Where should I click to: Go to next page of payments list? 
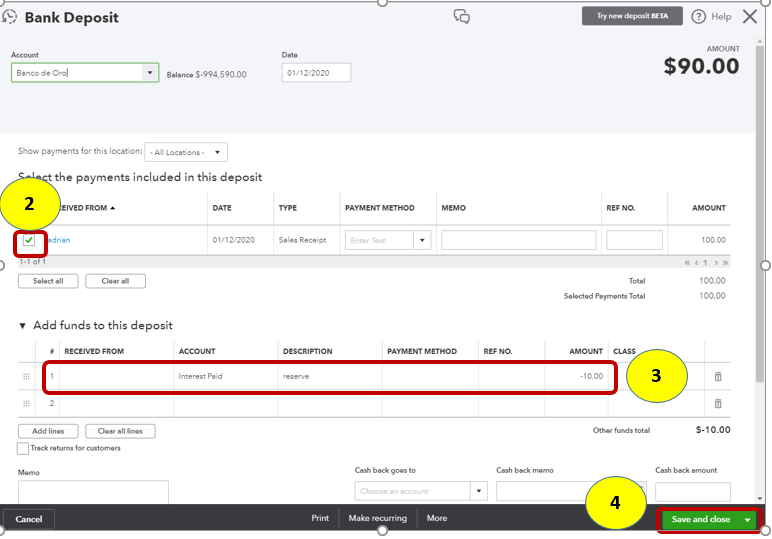716,263
